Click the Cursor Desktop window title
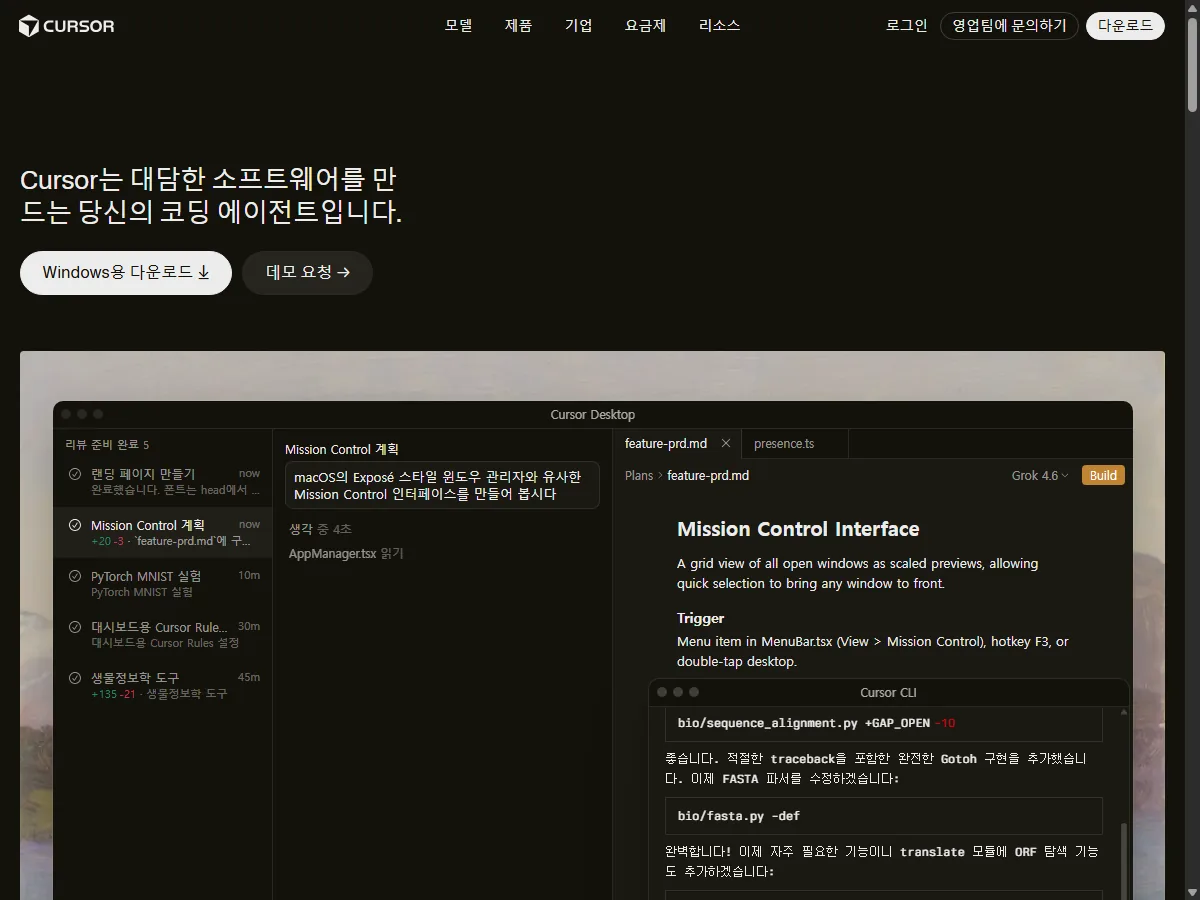1200x900 pixels. (592, 415)
